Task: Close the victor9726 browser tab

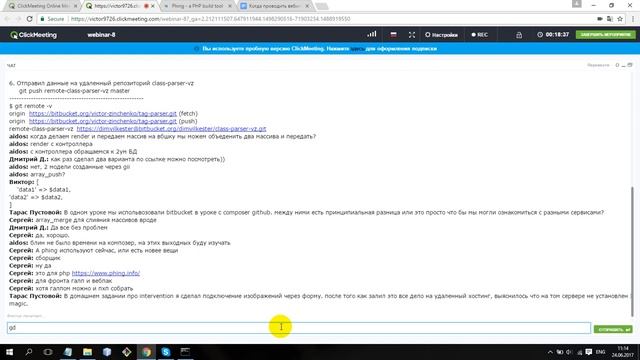Action: click(153, 6)
